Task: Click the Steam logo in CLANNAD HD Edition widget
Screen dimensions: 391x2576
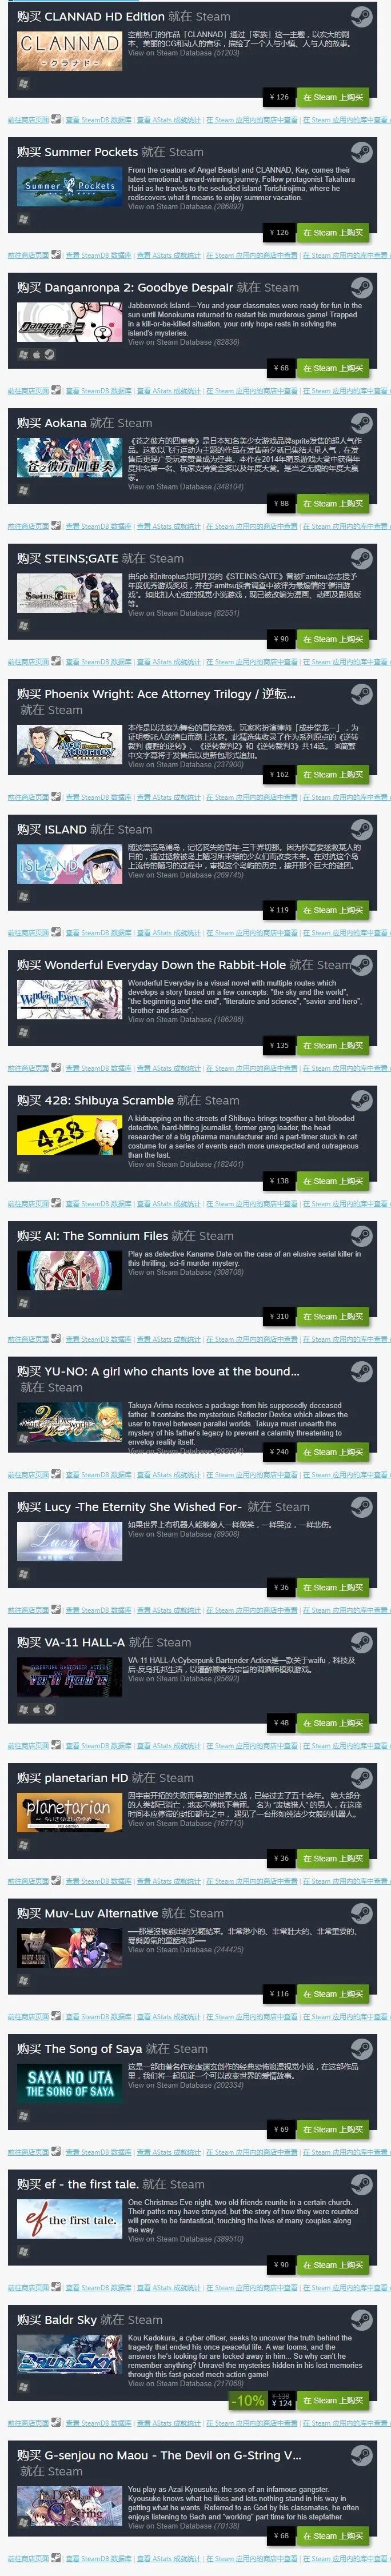Action: pyautogui.click(x=362, y=18)
